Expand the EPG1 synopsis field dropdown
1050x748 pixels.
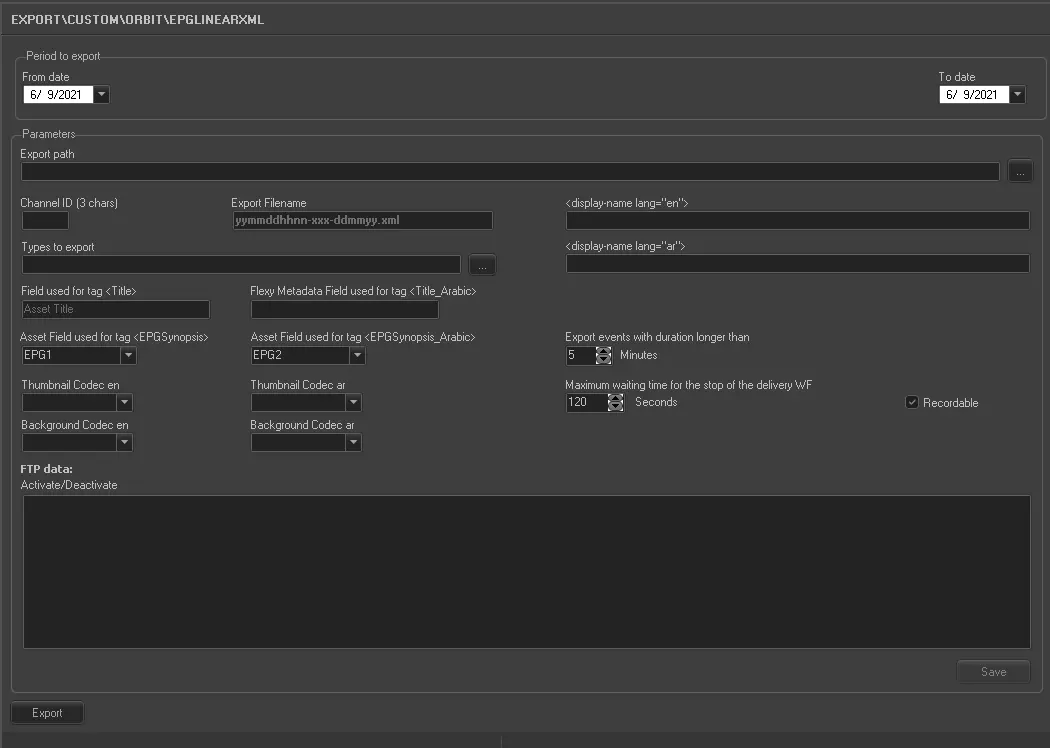click(x=128, y=355)
